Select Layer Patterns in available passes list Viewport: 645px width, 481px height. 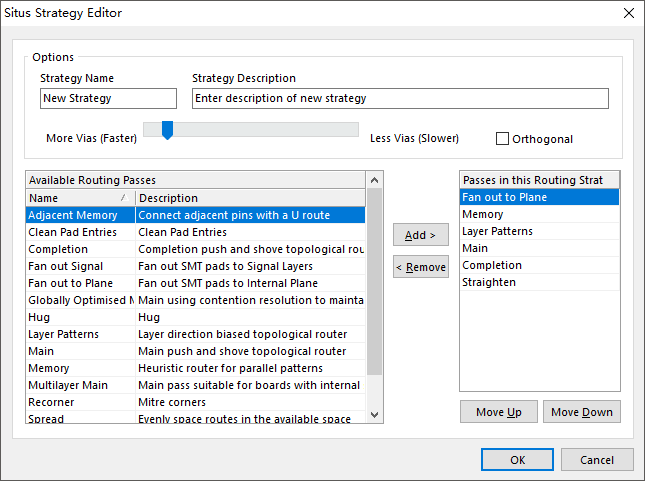[81, 334]
